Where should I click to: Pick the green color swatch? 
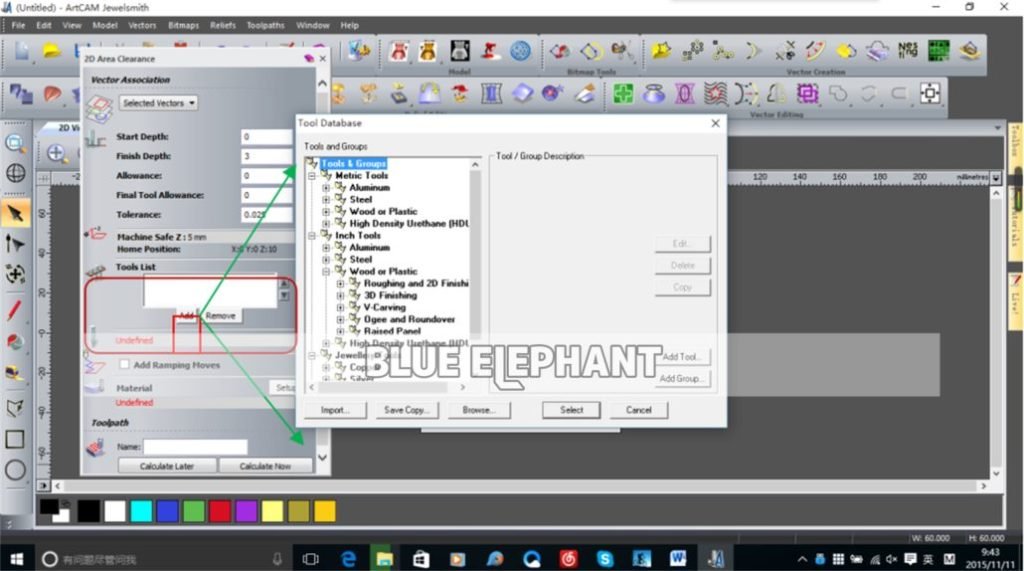[193, 511]
